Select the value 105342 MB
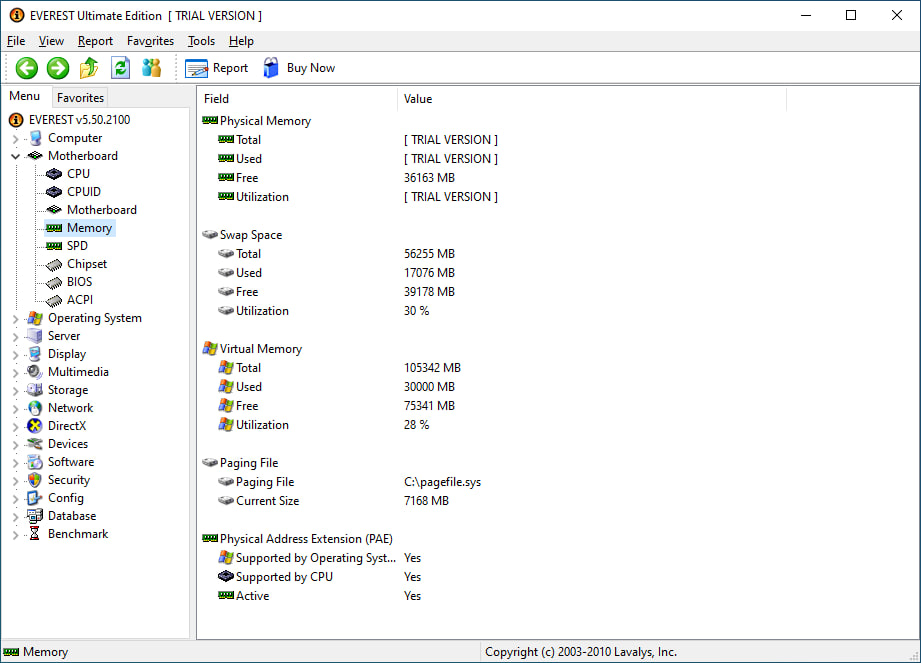This screenshot has width=921, height=663. [x=432, y=368]
